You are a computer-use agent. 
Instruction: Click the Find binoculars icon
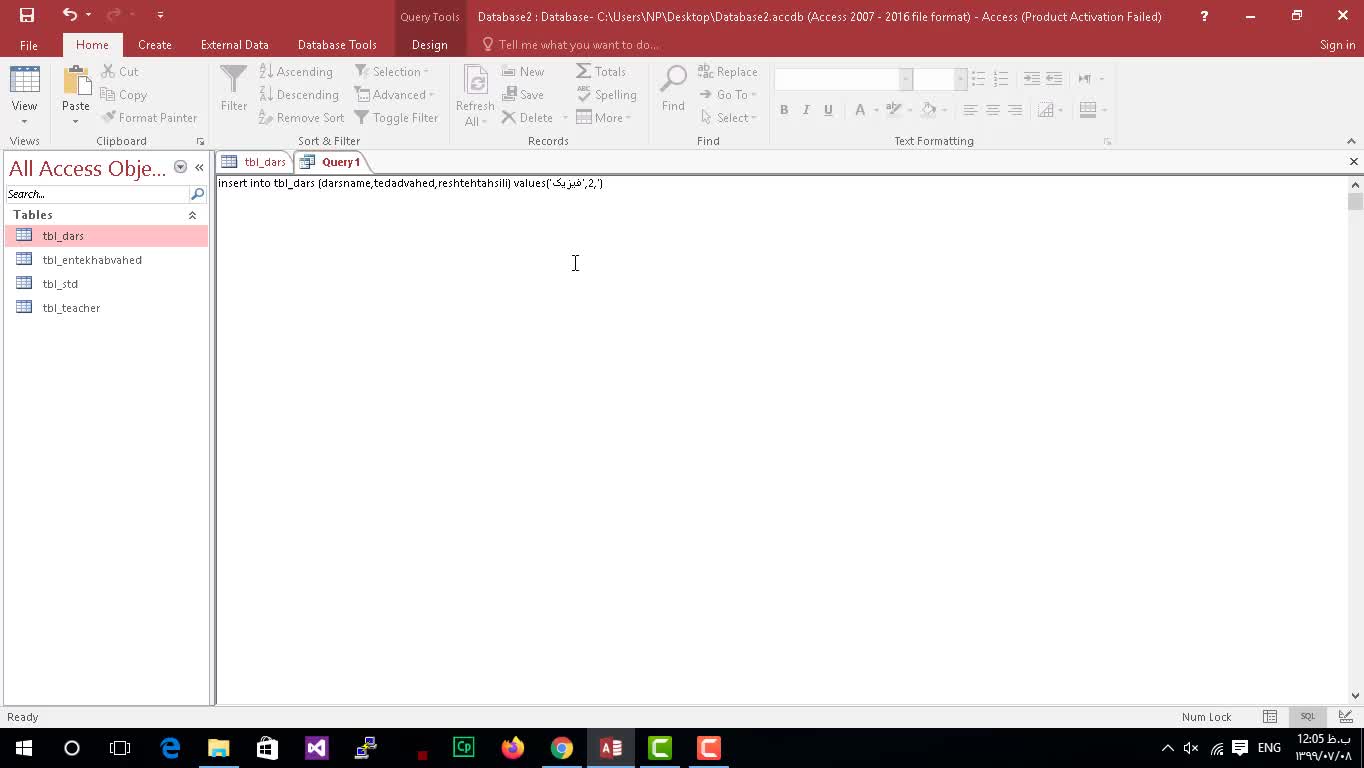[x=673, y=82]
